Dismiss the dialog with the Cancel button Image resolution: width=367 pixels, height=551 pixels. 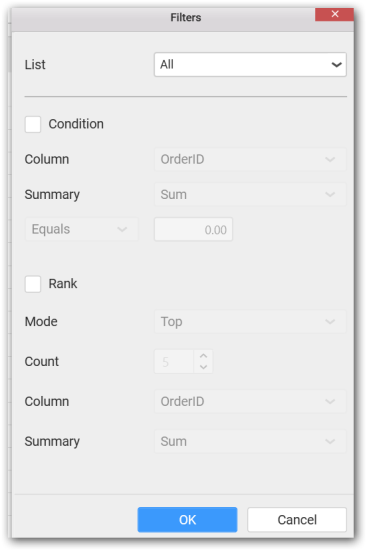[x=297, y=520]
